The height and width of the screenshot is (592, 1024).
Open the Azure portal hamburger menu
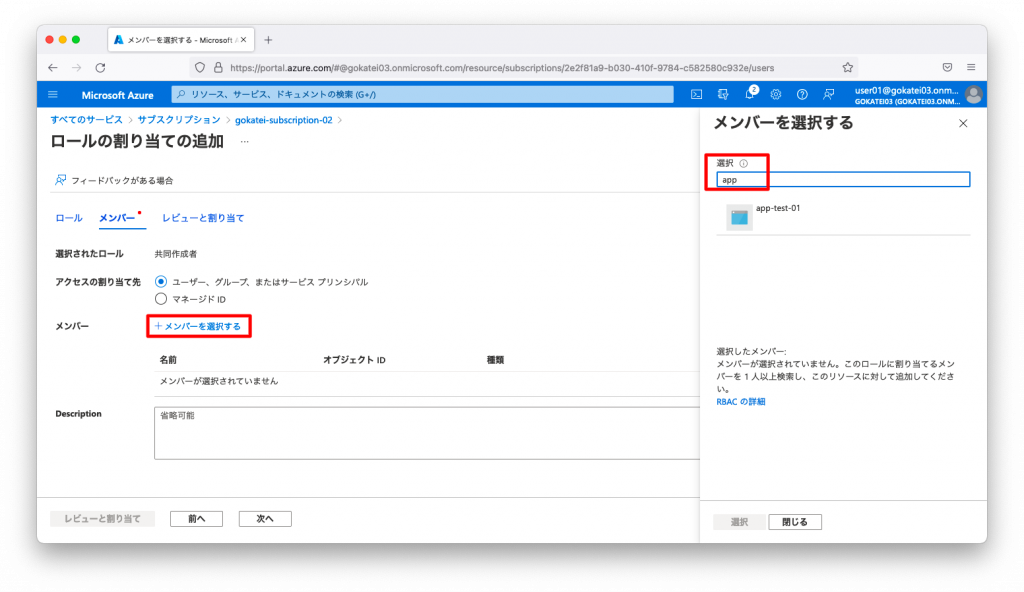pos(54,94)
